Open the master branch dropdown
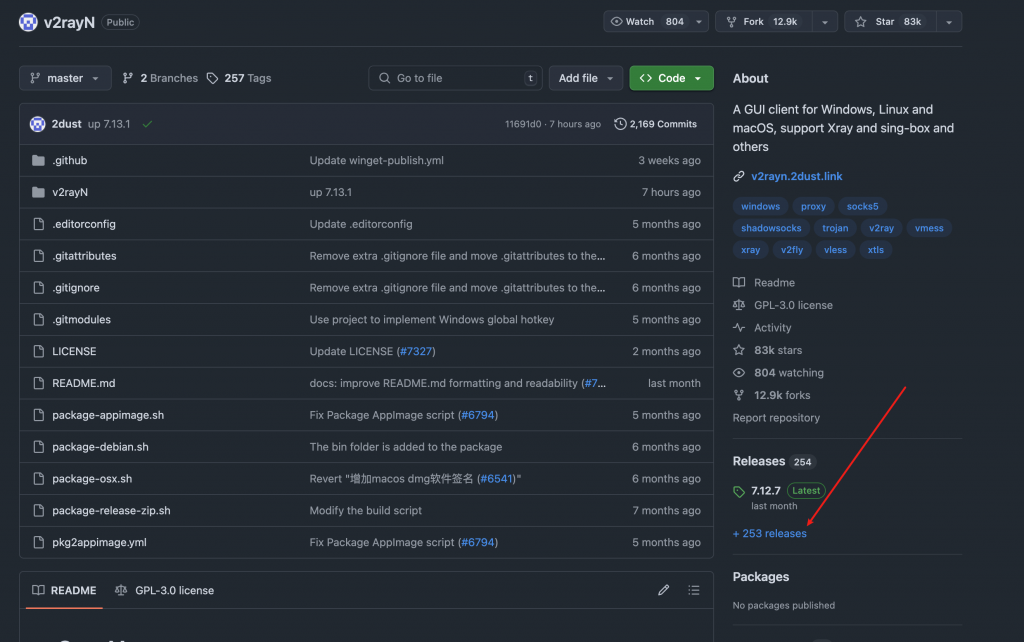Image resolution: width=1024 pixels, height=642 pixels. 65,78
